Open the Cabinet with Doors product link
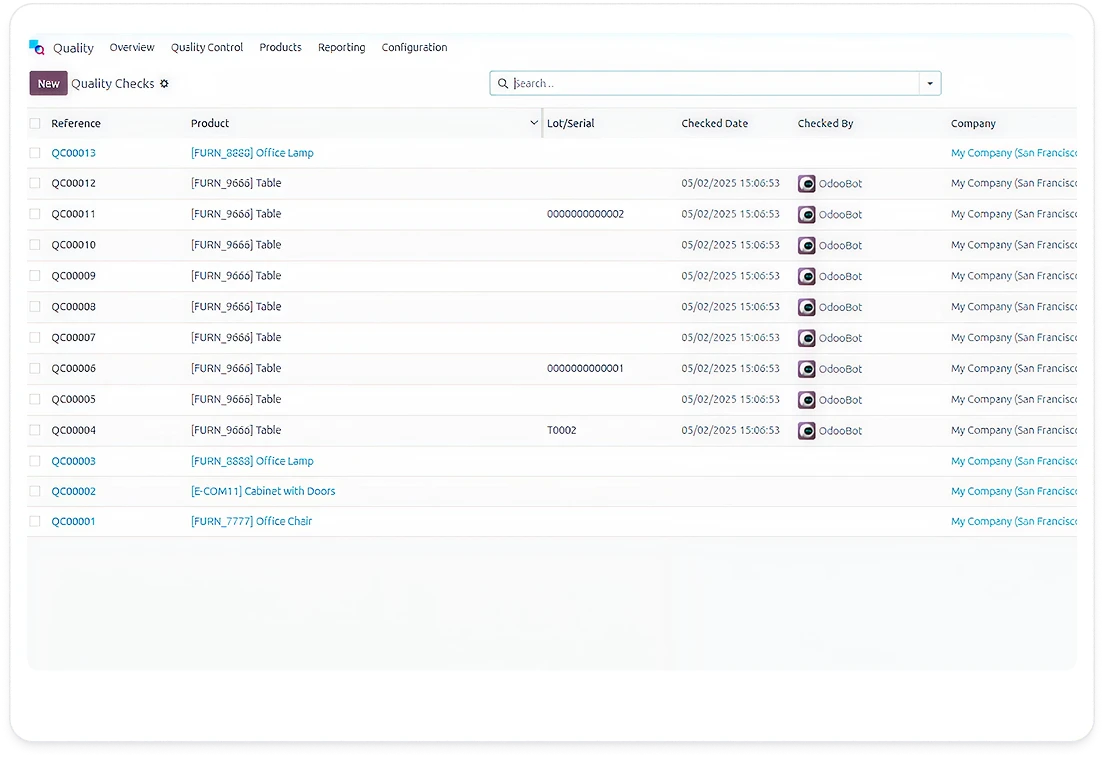1104x758 pixels. [263, 492]
